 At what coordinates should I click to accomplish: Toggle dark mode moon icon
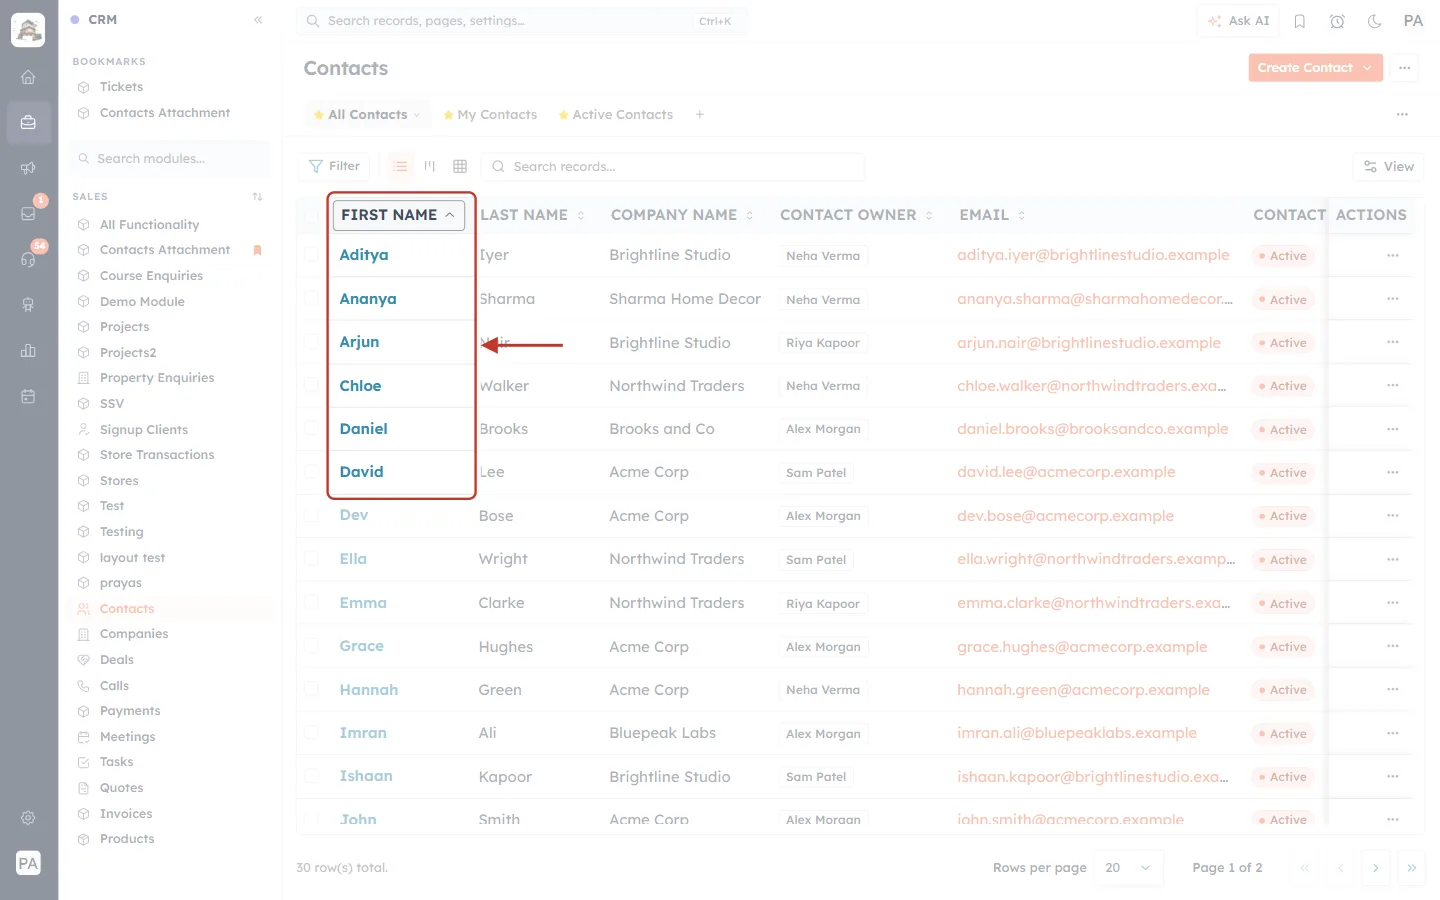click(1374, 21)
